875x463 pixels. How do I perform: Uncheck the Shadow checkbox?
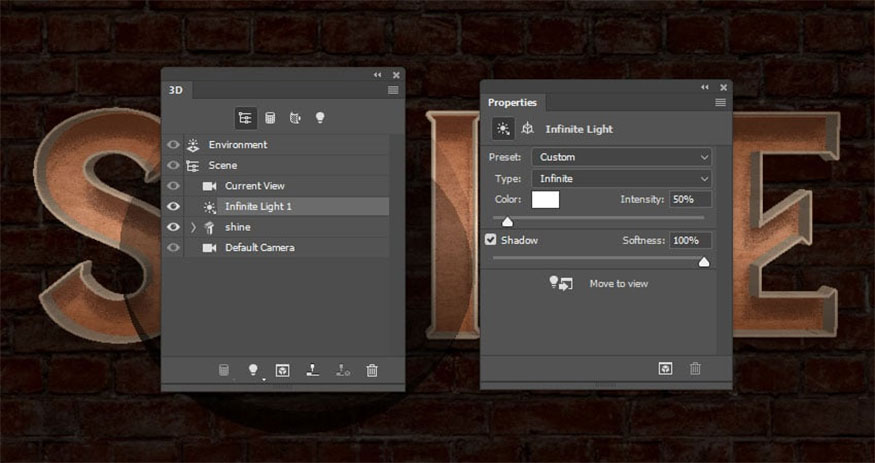491,240
